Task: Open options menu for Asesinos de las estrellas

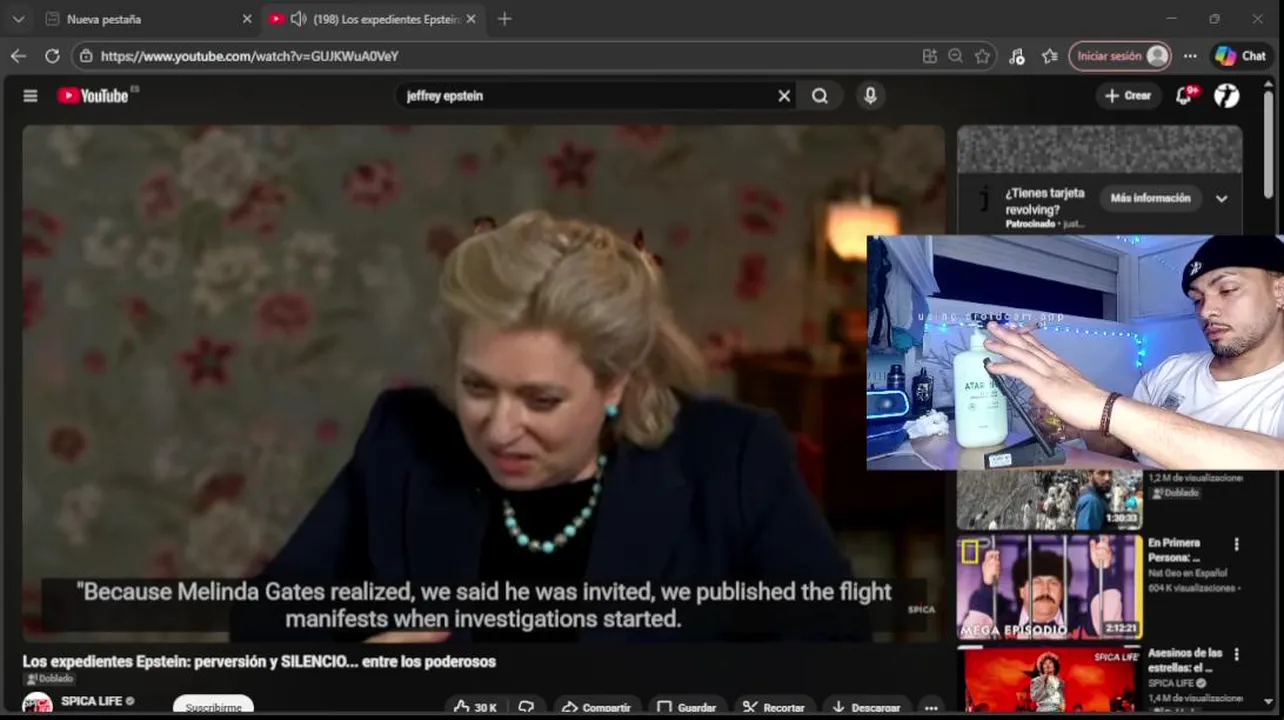Action: click(1236, 655)
